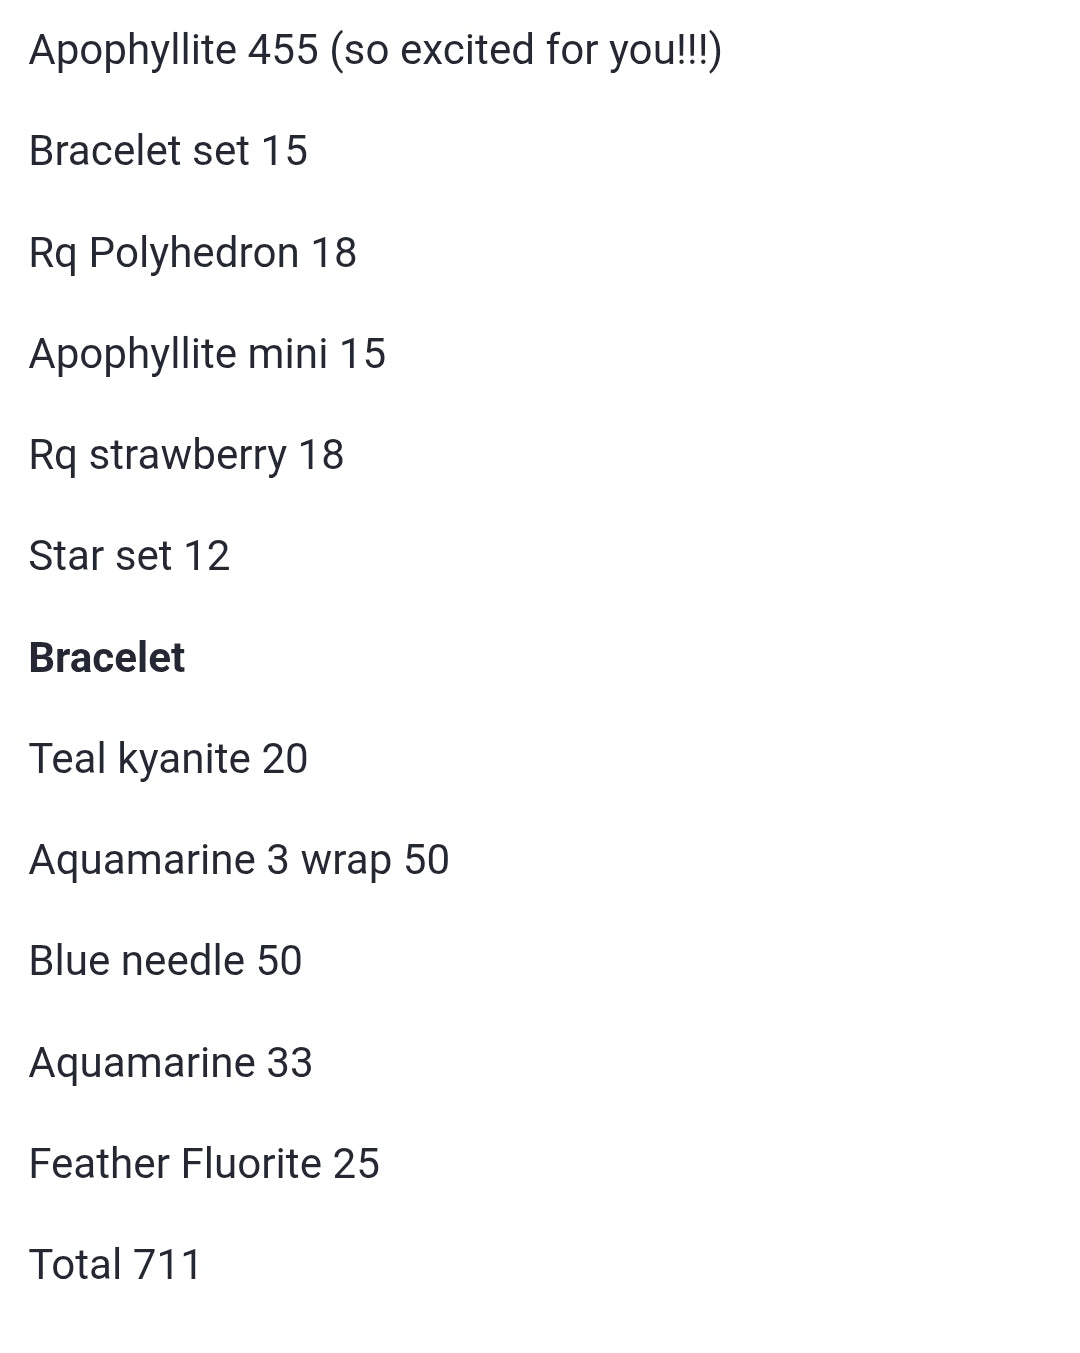1080x1353 pixels.
Task: Click the word strawberry
Action: pyautogui.click(x=188, y=456)
